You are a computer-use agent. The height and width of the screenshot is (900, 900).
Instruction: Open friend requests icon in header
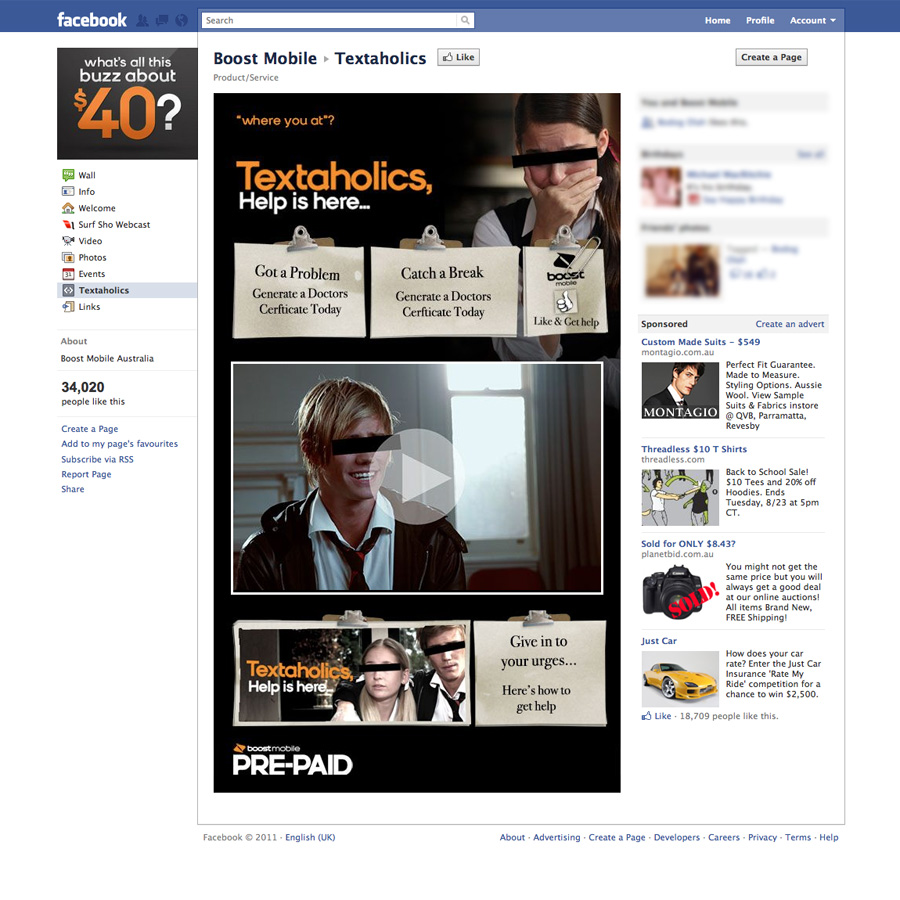(x=142, y=21)
